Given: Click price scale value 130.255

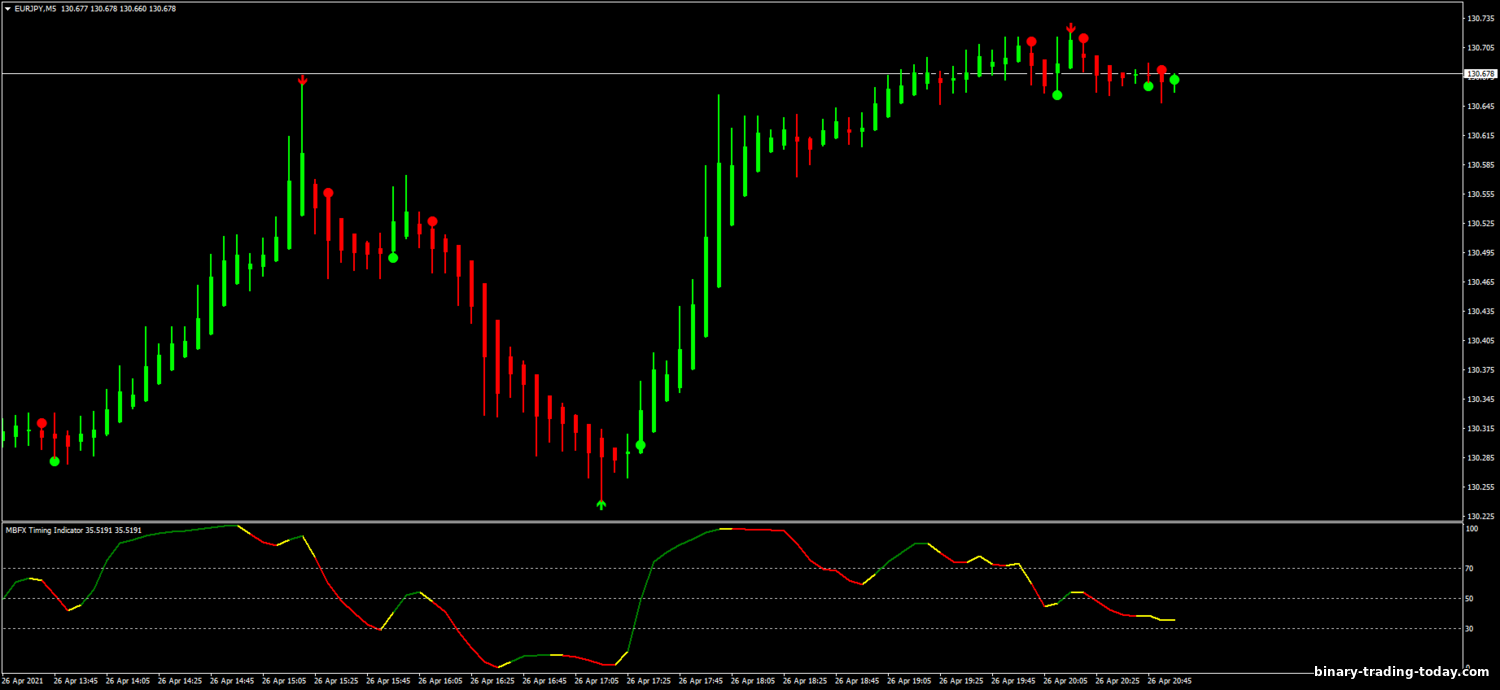Looking at the screenshot, I should (1481, 487).
